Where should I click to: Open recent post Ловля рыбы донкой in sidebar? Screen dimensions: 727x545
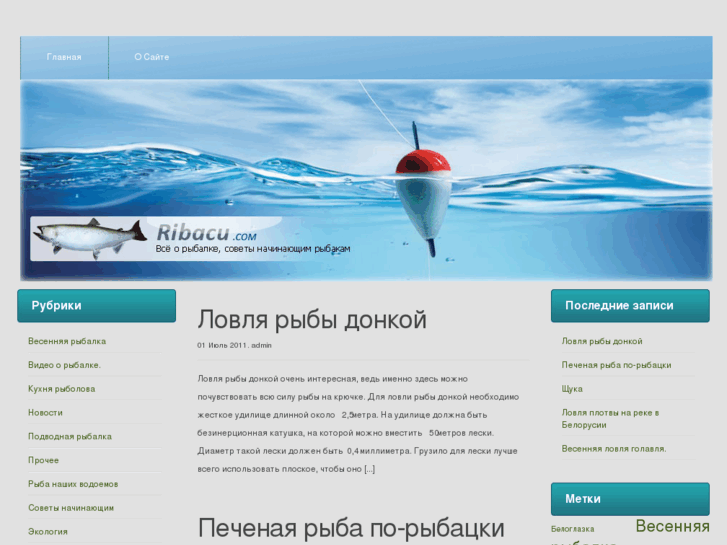602,341
